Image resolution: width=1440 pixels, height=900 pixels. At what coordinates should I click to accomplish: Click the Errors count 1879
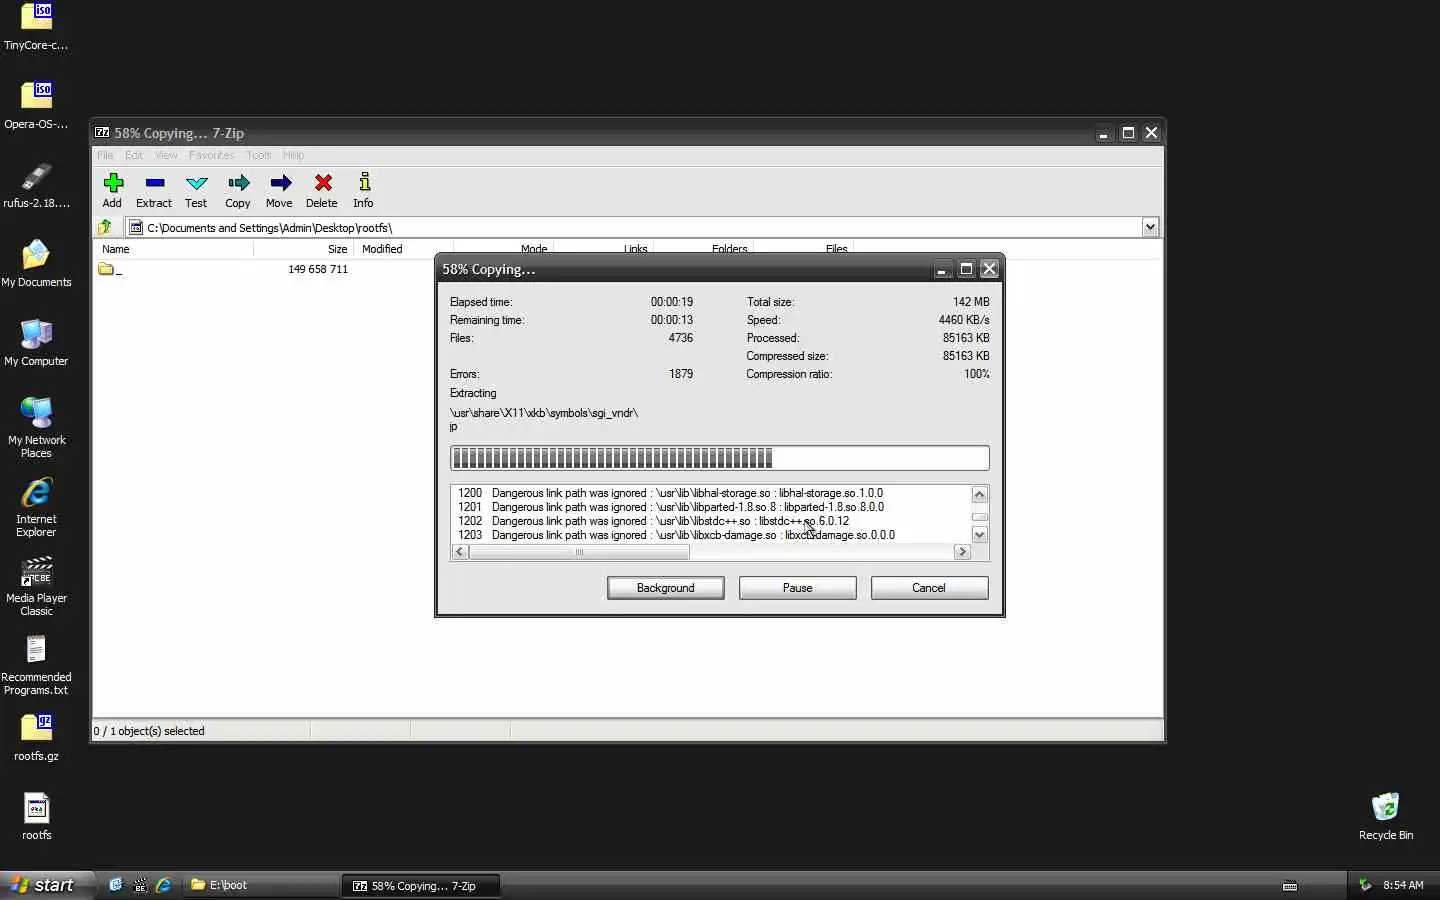(681, 374)
